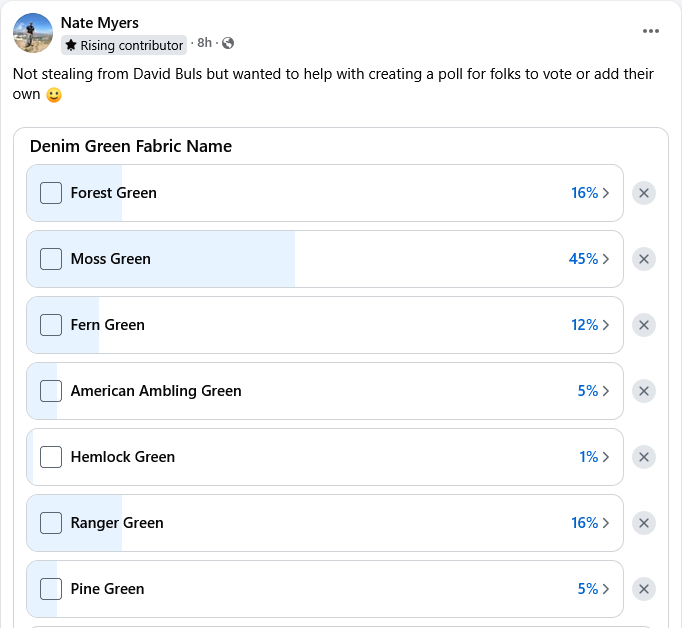Check the Forest Green checkbox

tap(51, 193)
